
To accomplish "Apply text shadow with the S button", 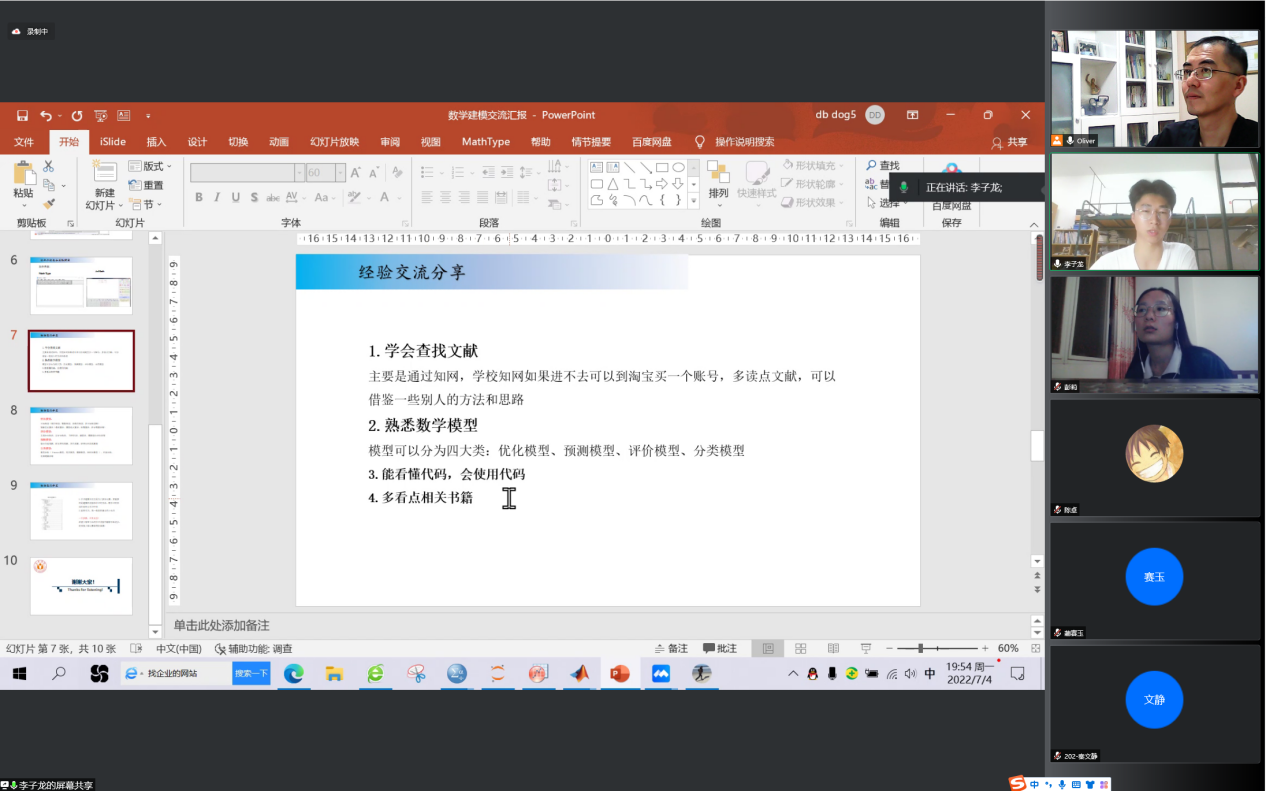I will 255,197.
